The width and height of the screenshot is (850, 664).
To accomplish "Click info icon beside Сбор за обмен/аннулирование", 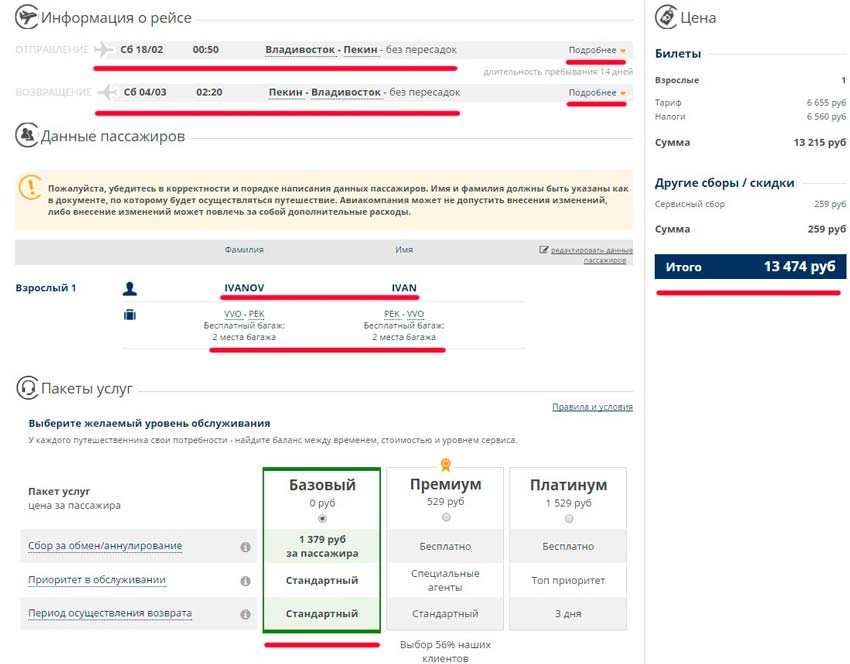I will (x=245, y=547).
